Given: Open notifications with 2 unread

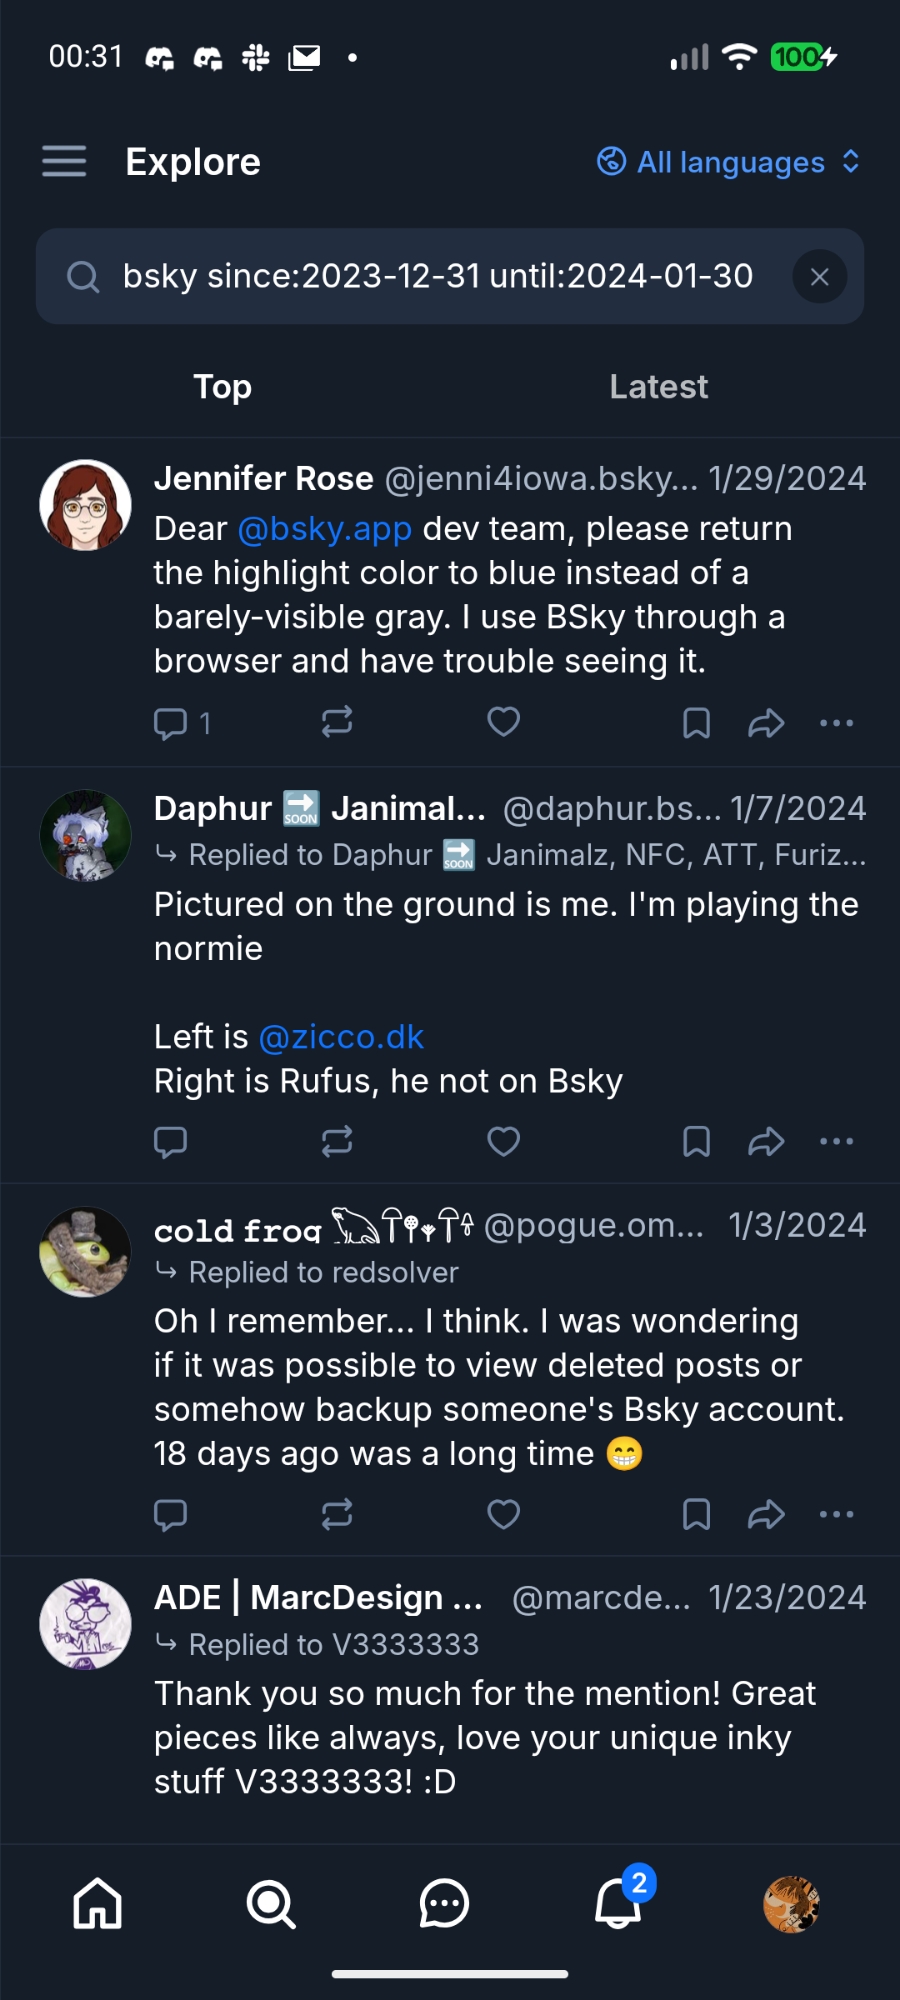Looking at the screenshot, I should click(619, 1903).
